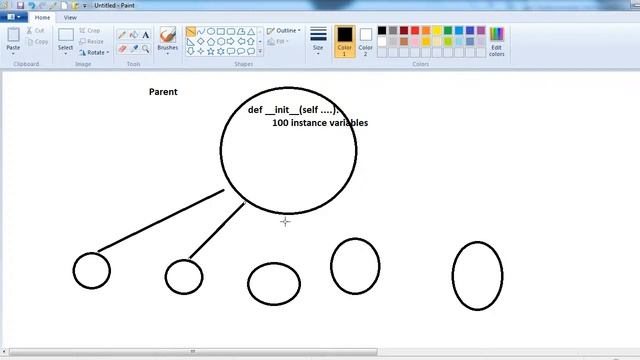The image size is (640, 360).
Task: Choose the Hexagon shape
Action: click(221, 42)
